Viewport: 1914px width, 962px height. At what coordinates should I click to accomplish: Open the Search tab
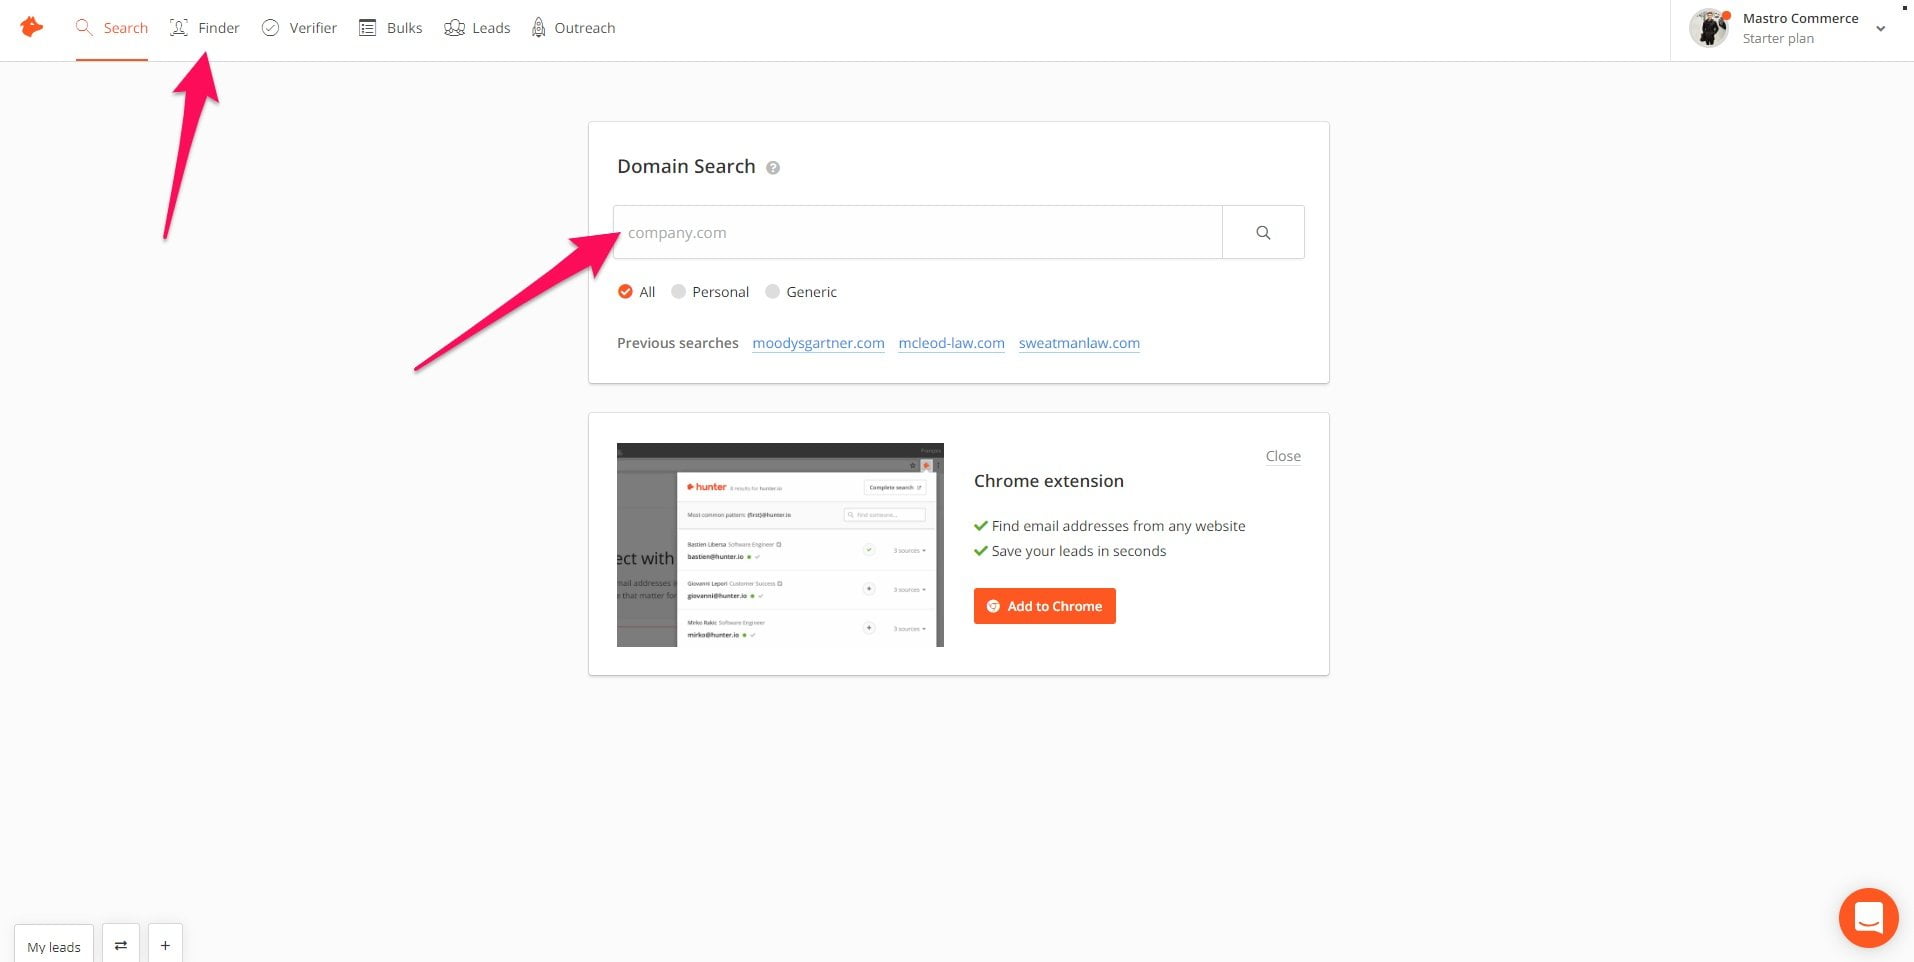112,28
